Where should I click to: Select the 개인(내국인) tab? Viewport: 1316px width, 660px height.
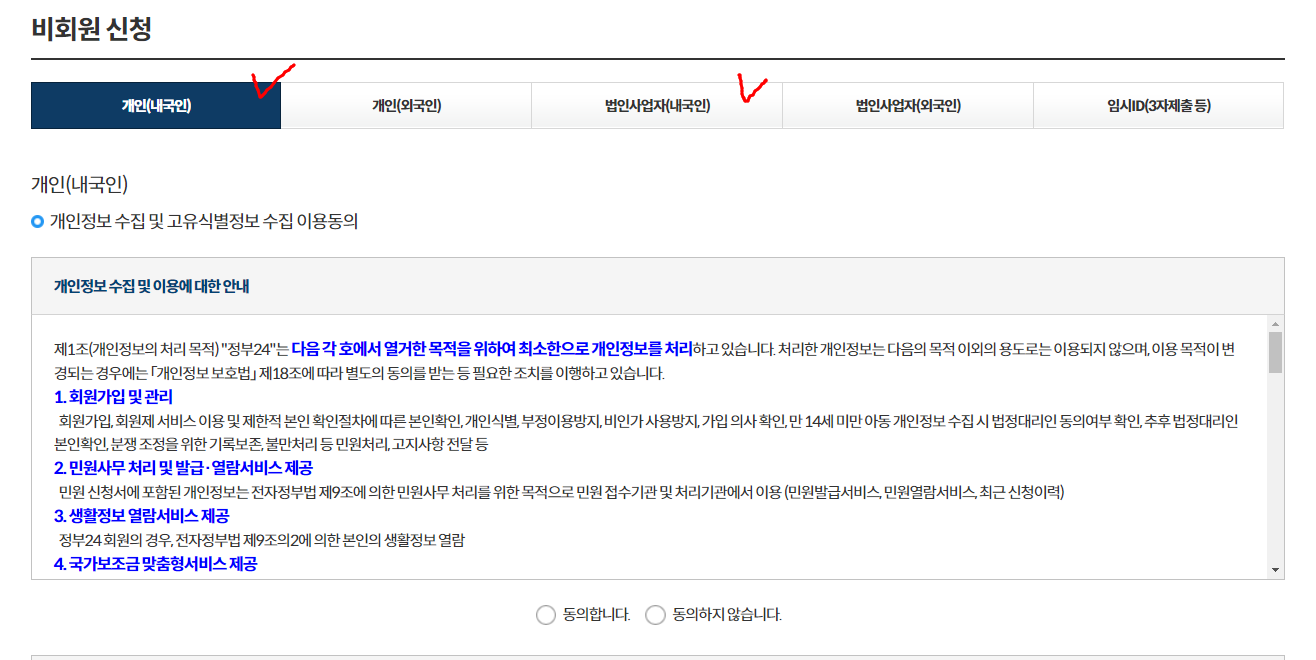(x=156, y=106)
